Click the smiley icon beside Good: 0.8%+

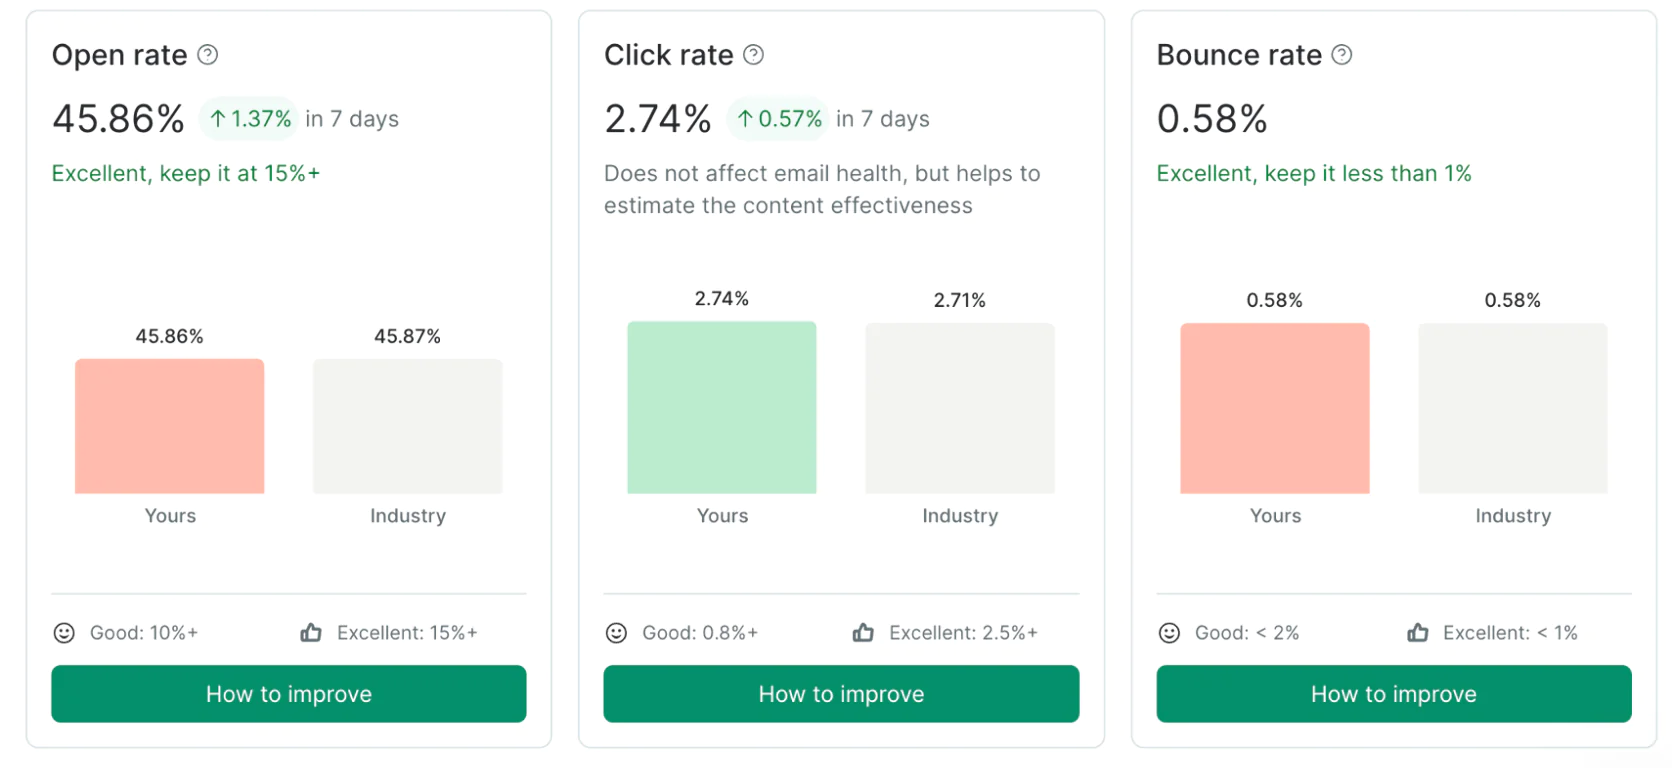[x=617, y=633]
